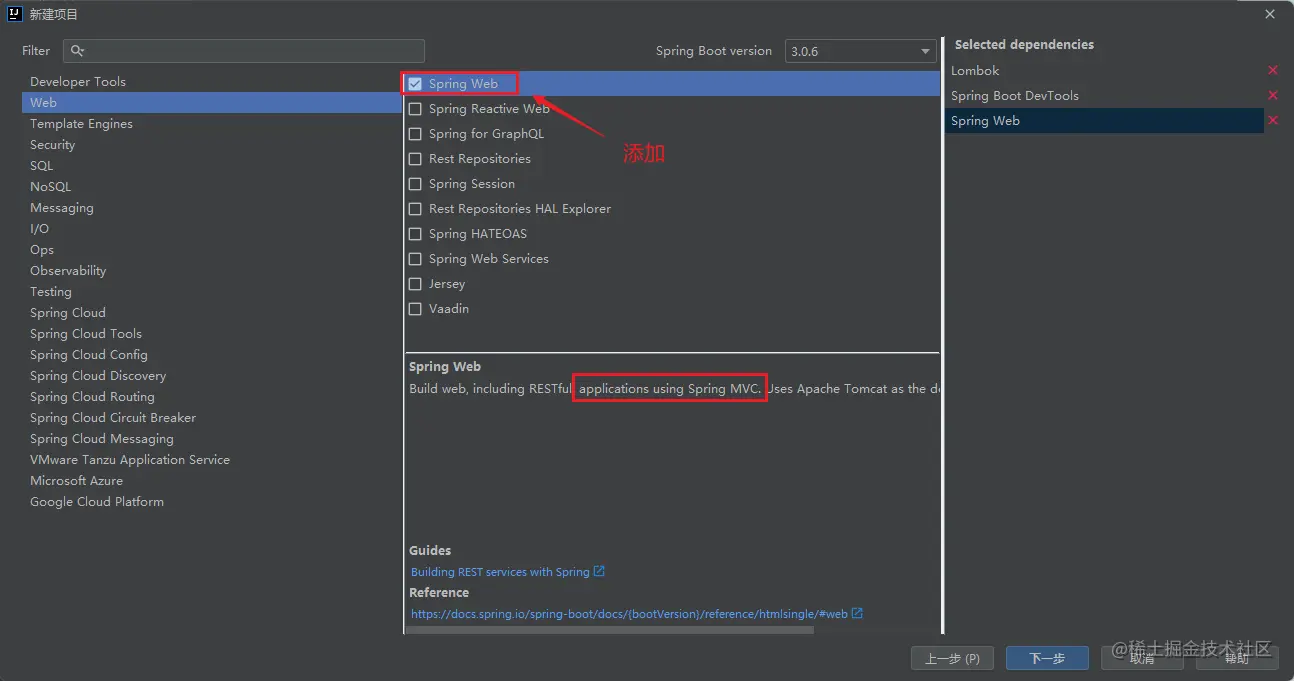Close the 新建项目 dialog window
The width and height of the screenshot is (1294, 681).
point(1270,14)
